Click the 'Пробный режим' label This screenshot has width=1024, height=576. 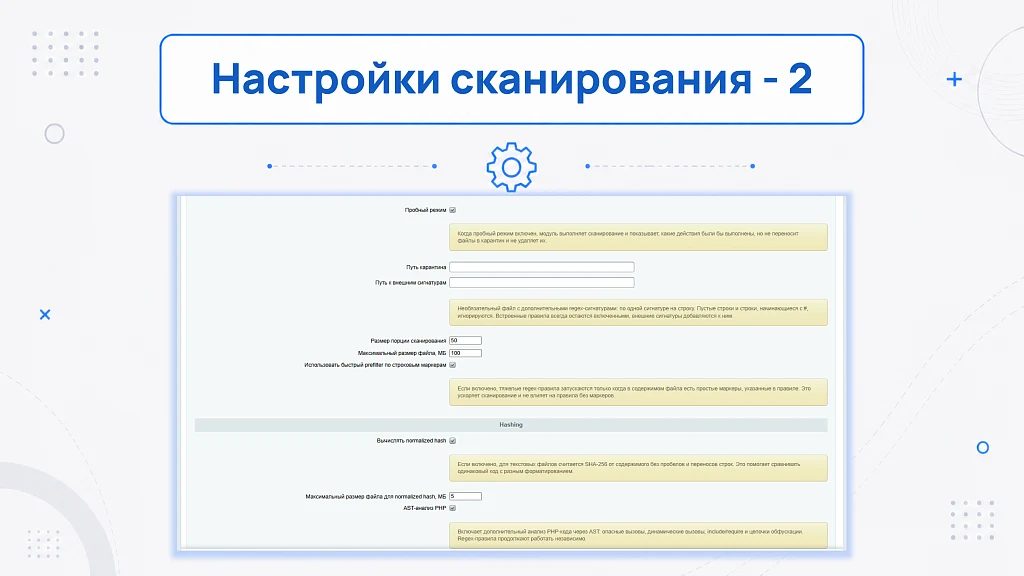click(425, 210)
